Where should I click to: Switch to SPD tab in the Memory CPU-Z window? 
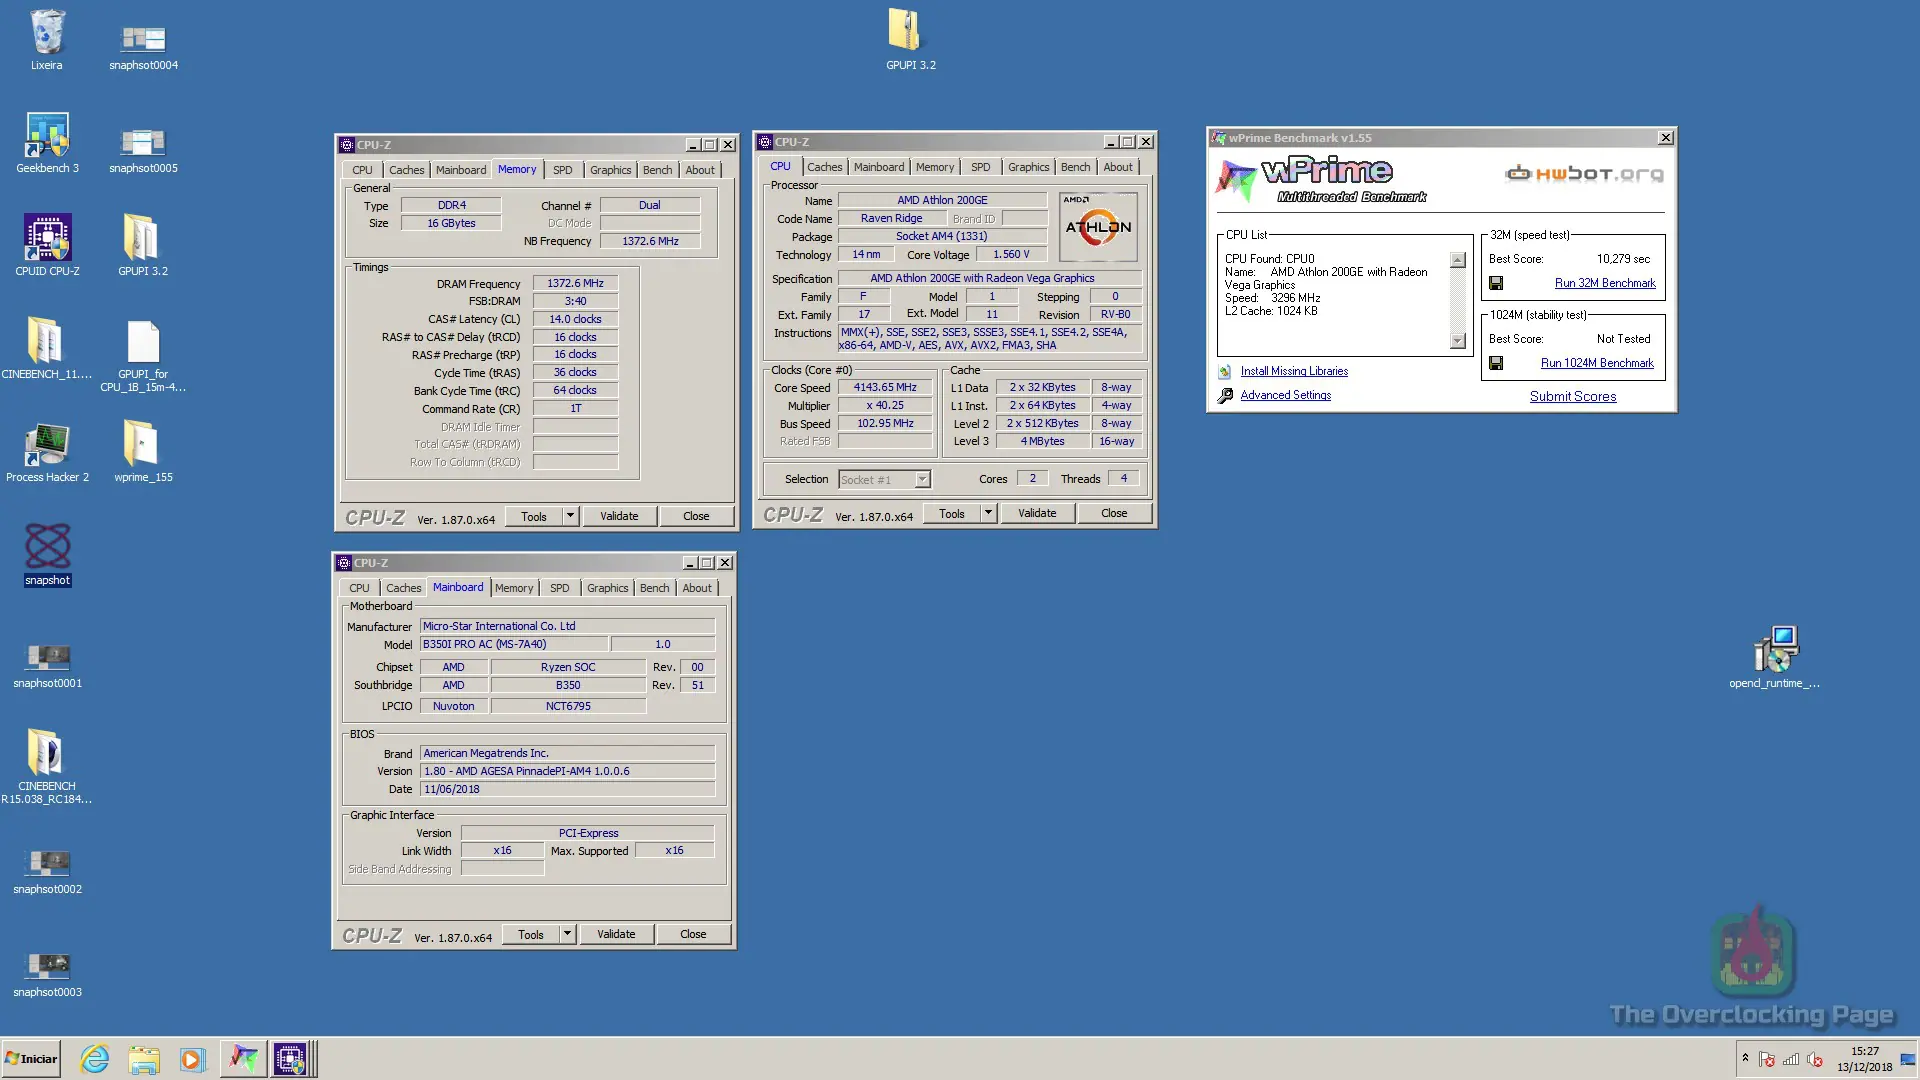(x=563, y=170)
